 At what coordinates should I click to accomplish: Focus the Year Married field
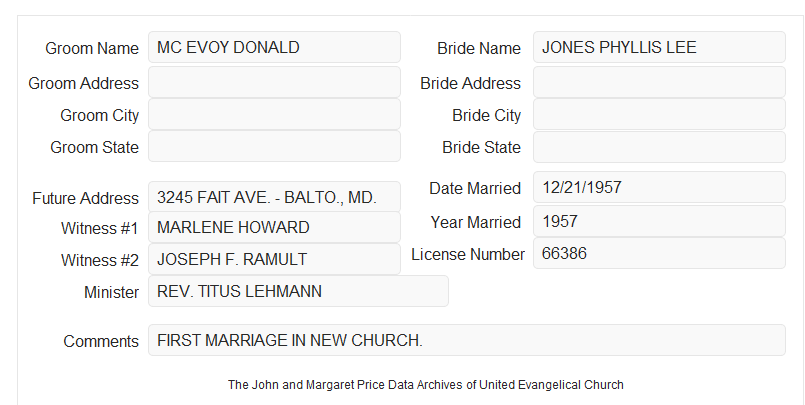pyautogui.click(x=659, y=221)
